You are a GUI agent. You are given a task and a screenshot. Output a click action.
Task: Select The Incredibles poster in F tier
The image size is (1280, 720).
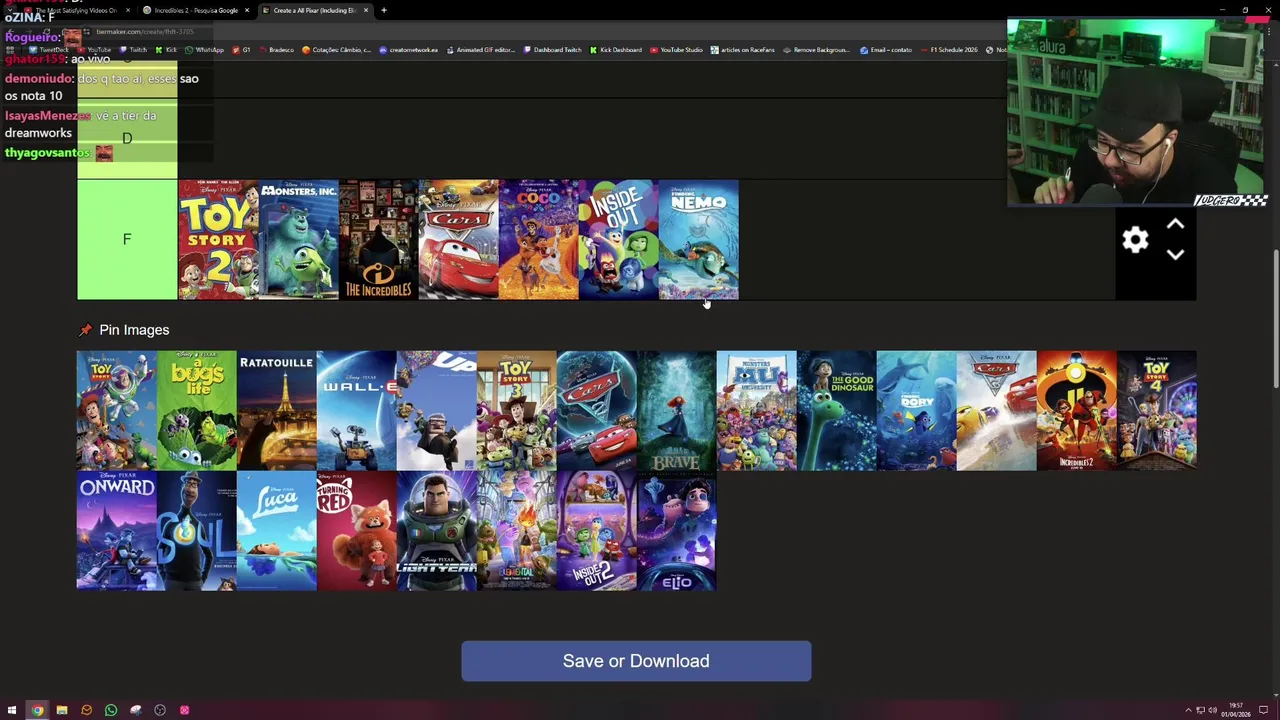click(378, 240)
